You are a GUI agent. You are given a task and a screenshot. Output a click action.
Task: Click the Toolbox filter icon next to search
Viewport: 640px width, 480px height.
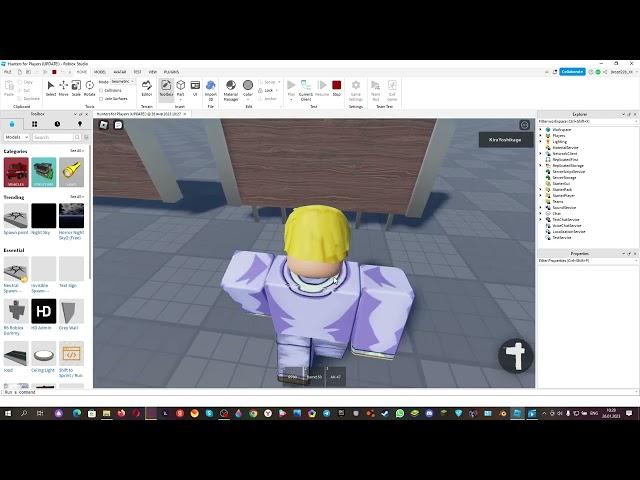(86, 137)
